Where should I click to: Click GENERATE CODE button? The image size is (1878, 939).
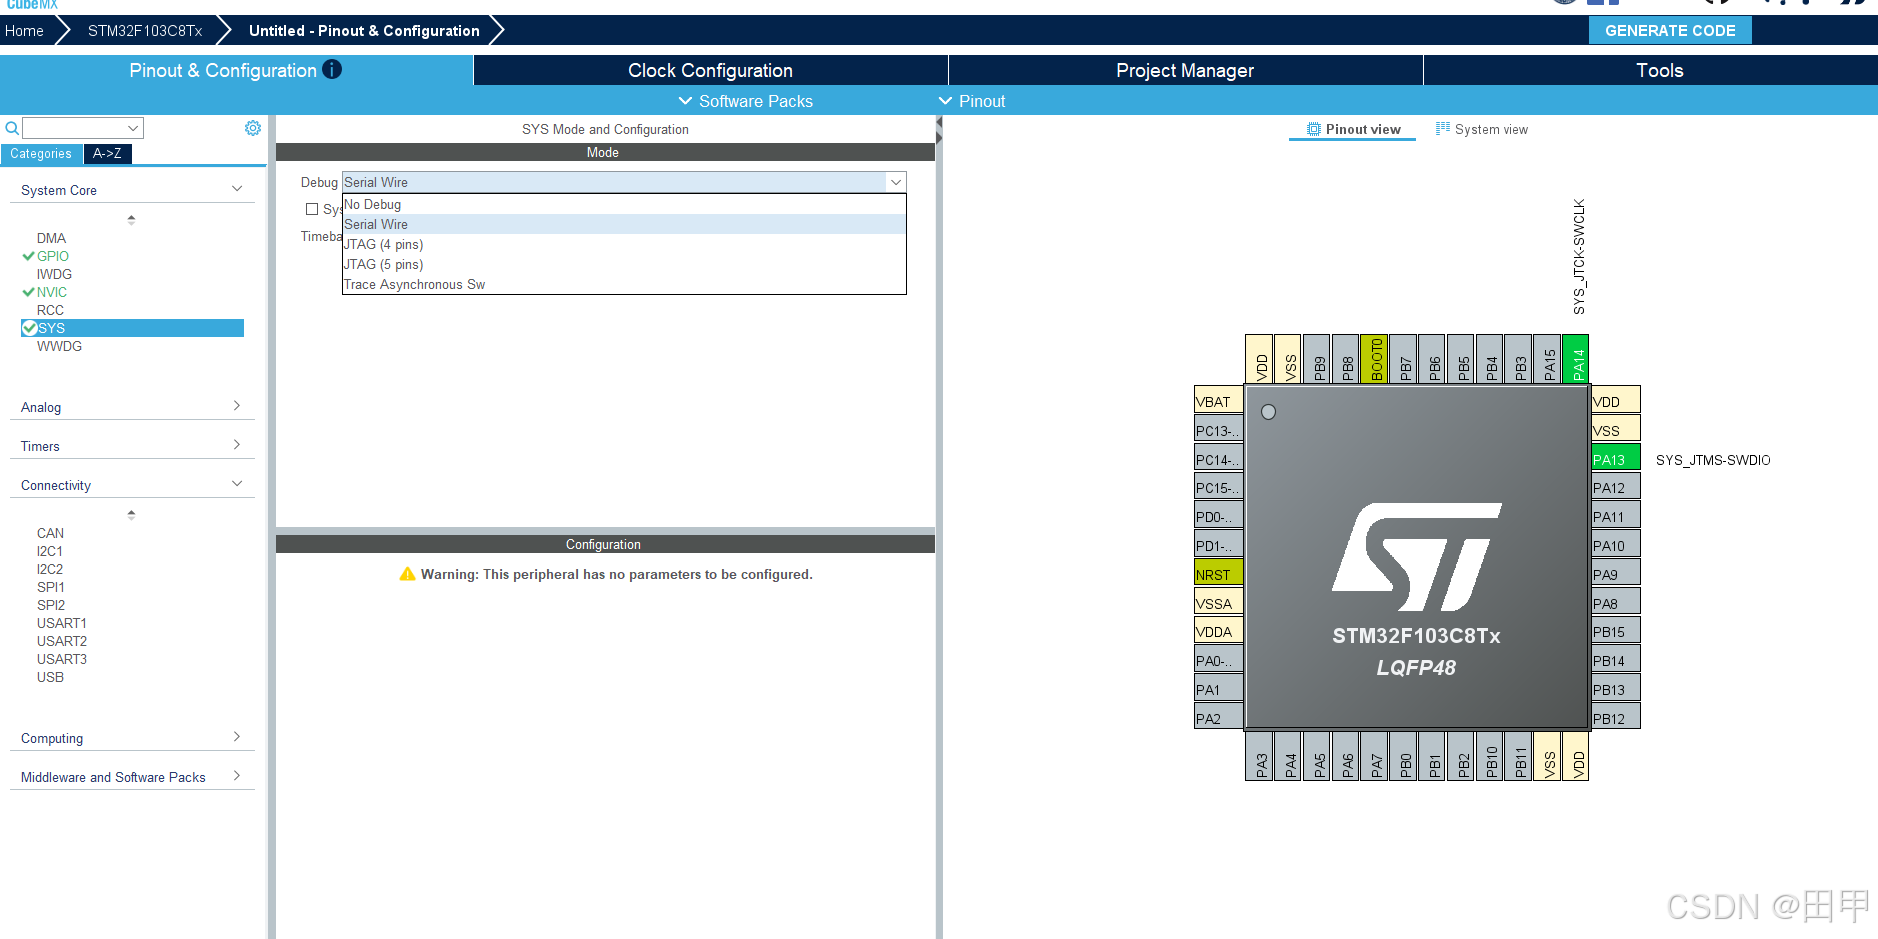1670,30
